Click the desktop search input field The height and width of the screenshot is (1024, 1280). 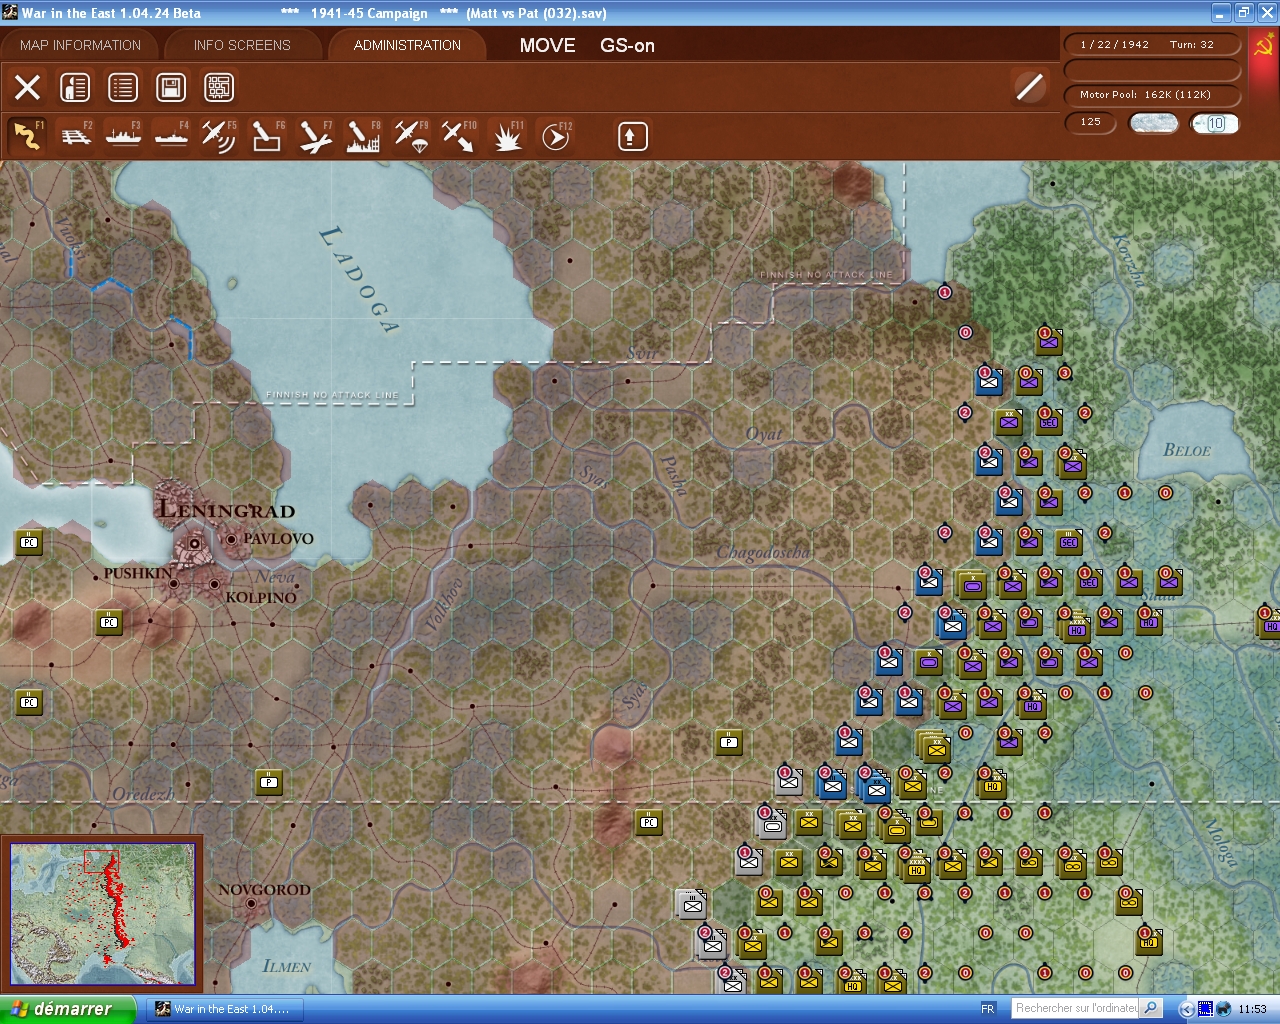1076,1008
